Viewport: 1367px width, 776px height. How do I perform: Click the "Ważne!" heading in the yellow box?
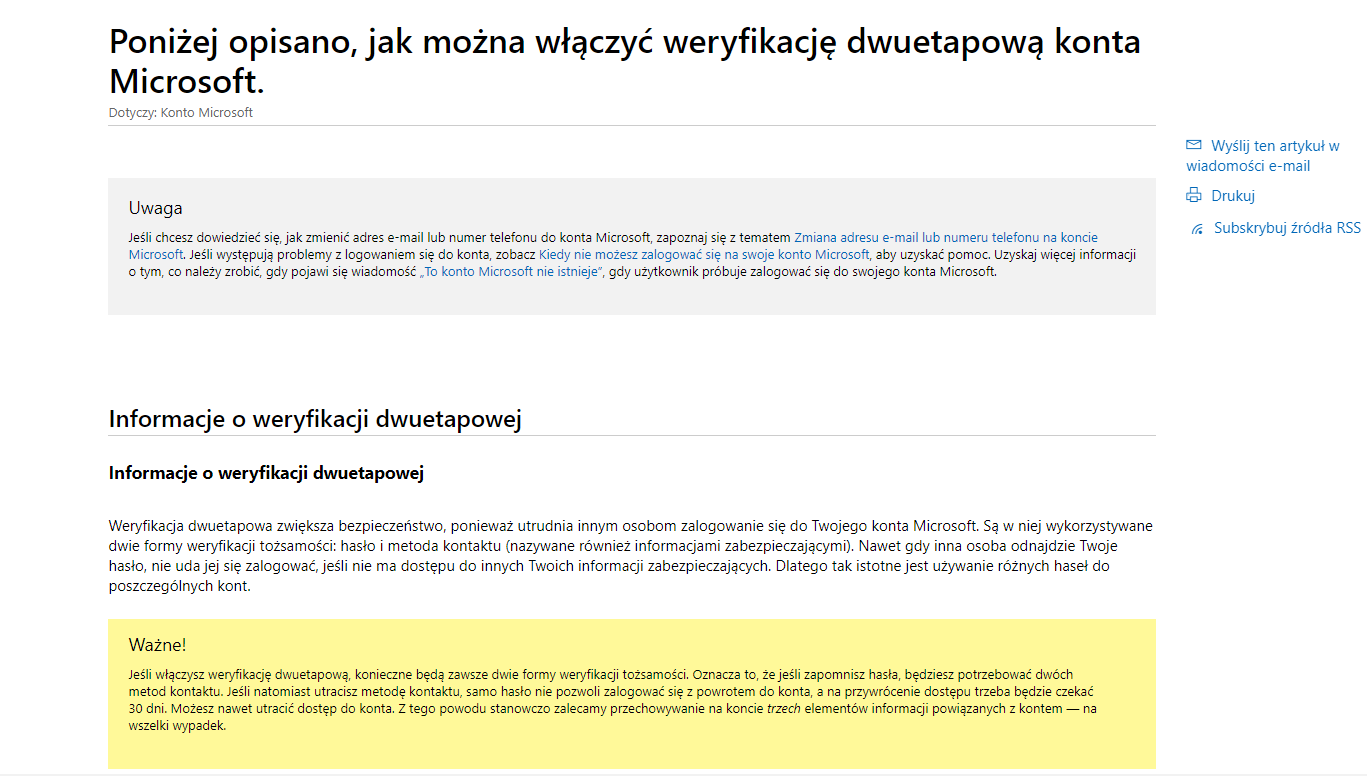[x=158, y=645]
